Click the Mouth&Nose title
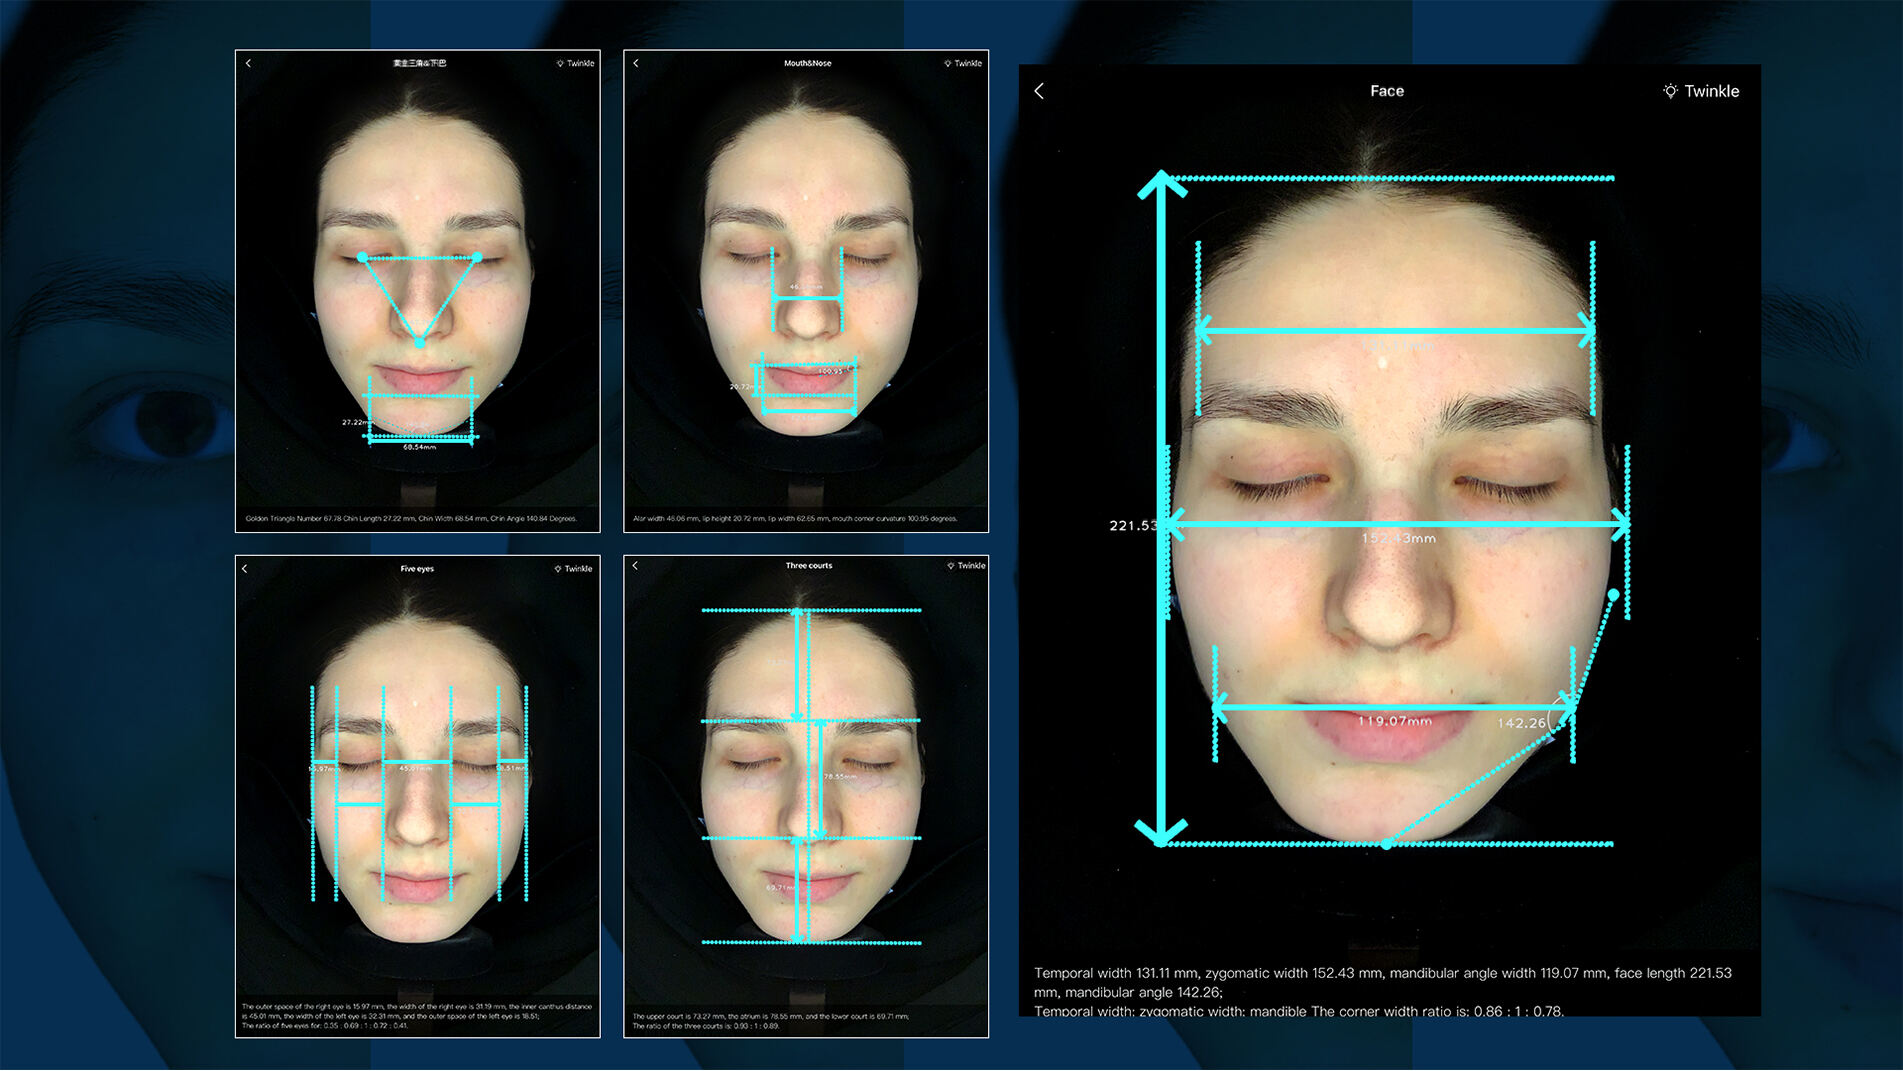Viewport: 1903px width, 1071px height. tap(807, 63)
